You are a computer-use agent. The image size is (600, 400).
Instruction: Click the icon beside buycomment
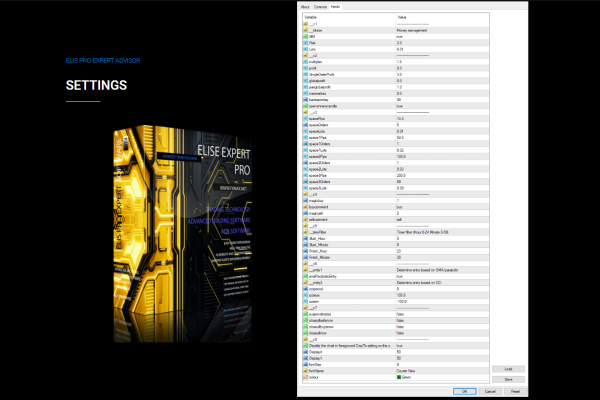305,207
